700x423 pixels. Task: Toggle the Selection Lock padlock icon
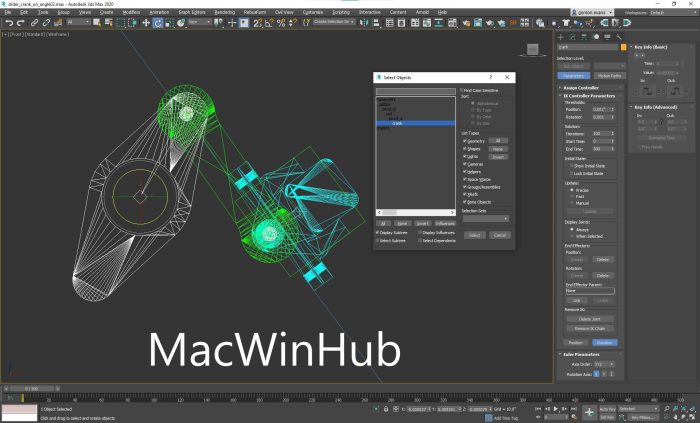click(386, 409)
